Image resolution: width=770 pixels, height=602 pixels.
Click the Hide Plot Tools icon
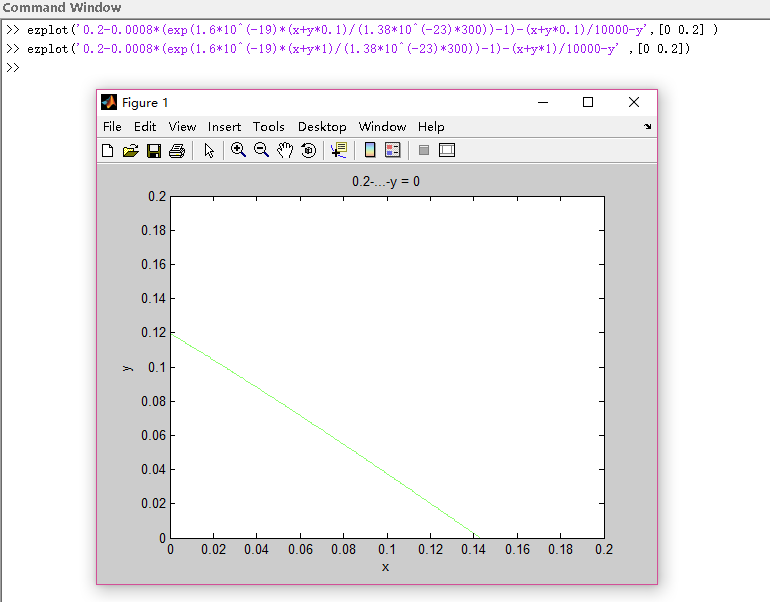pos(424,150)
